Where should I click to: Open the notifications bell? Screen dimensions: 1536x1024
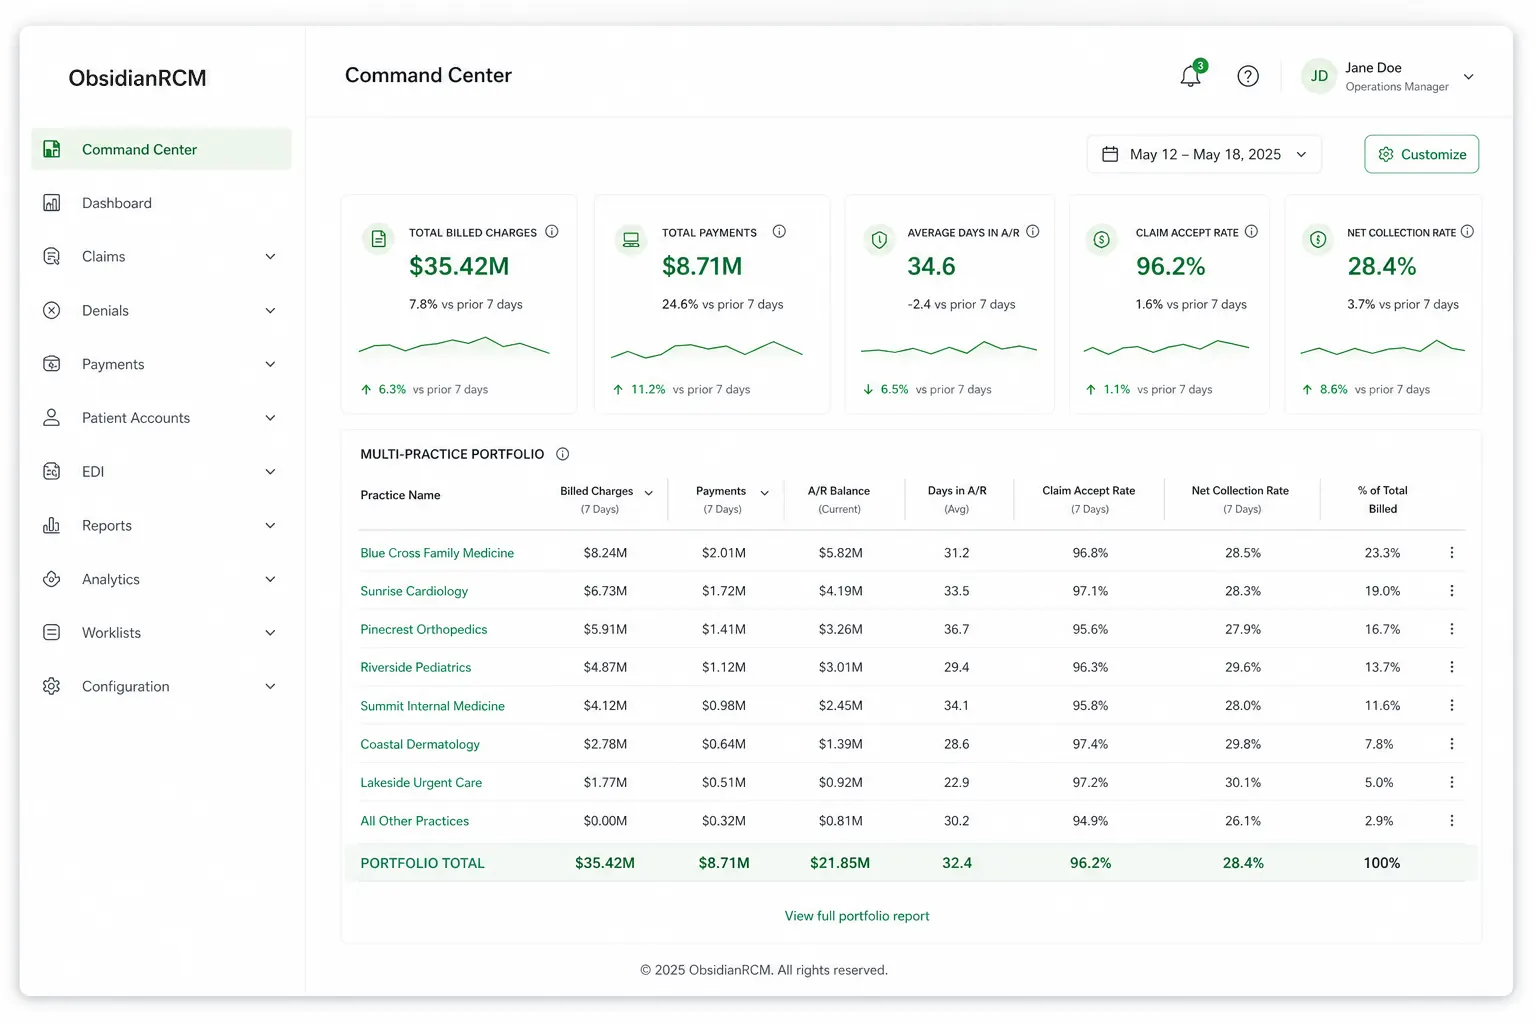coord(1190,76)
